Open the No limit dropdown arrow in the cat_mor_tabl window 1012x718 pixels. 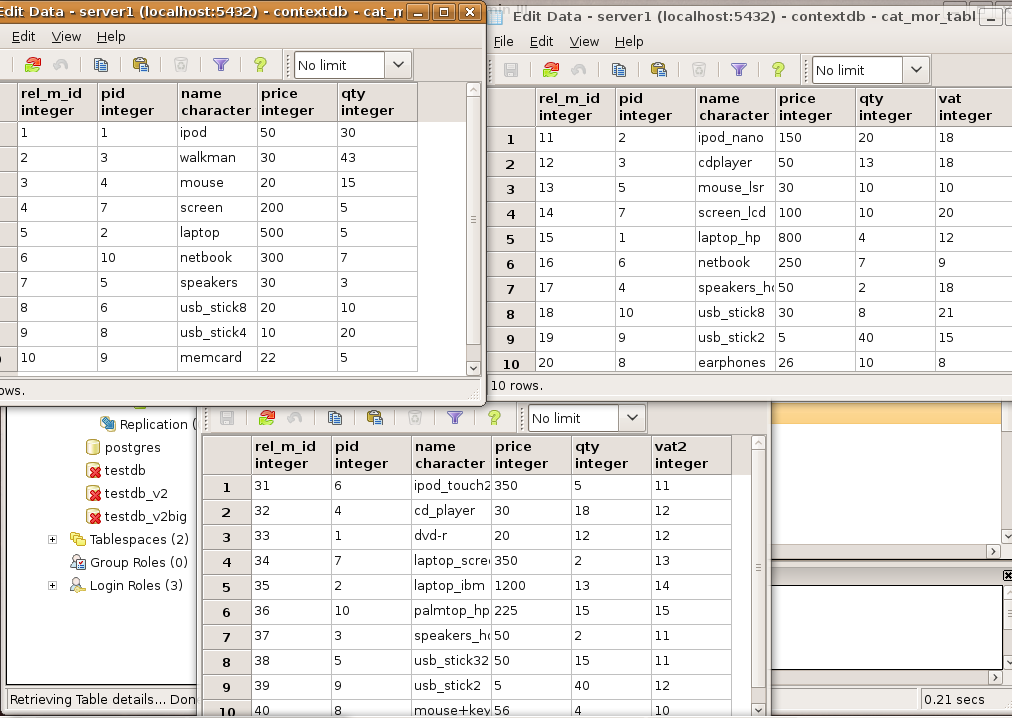point(916,70)
